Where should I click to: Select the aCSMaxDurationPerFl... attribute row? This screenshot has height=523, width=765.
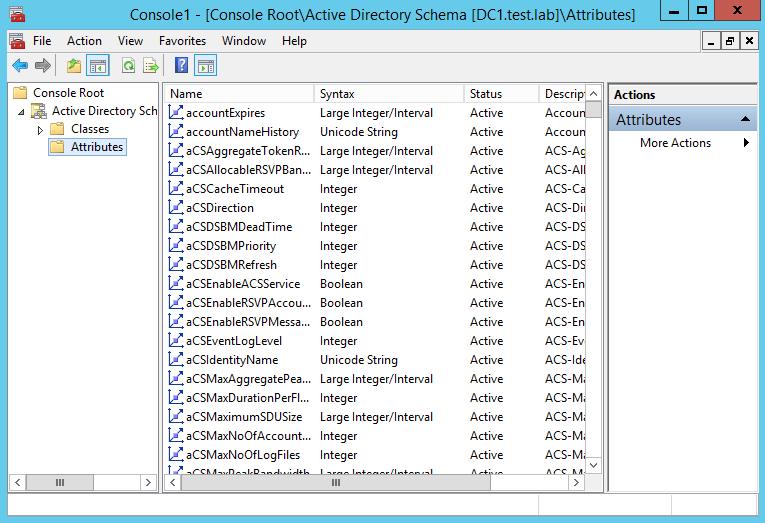tap(376, 398)
